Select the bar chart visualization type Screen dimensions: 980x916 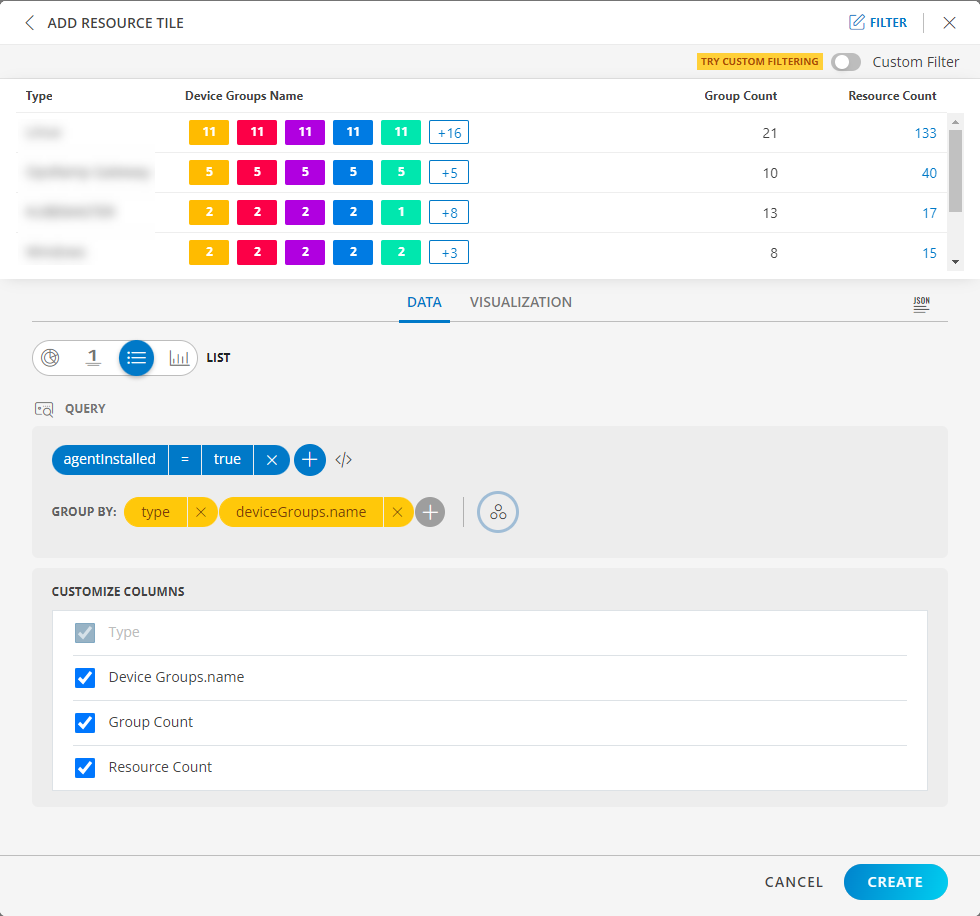click(179, 357)
